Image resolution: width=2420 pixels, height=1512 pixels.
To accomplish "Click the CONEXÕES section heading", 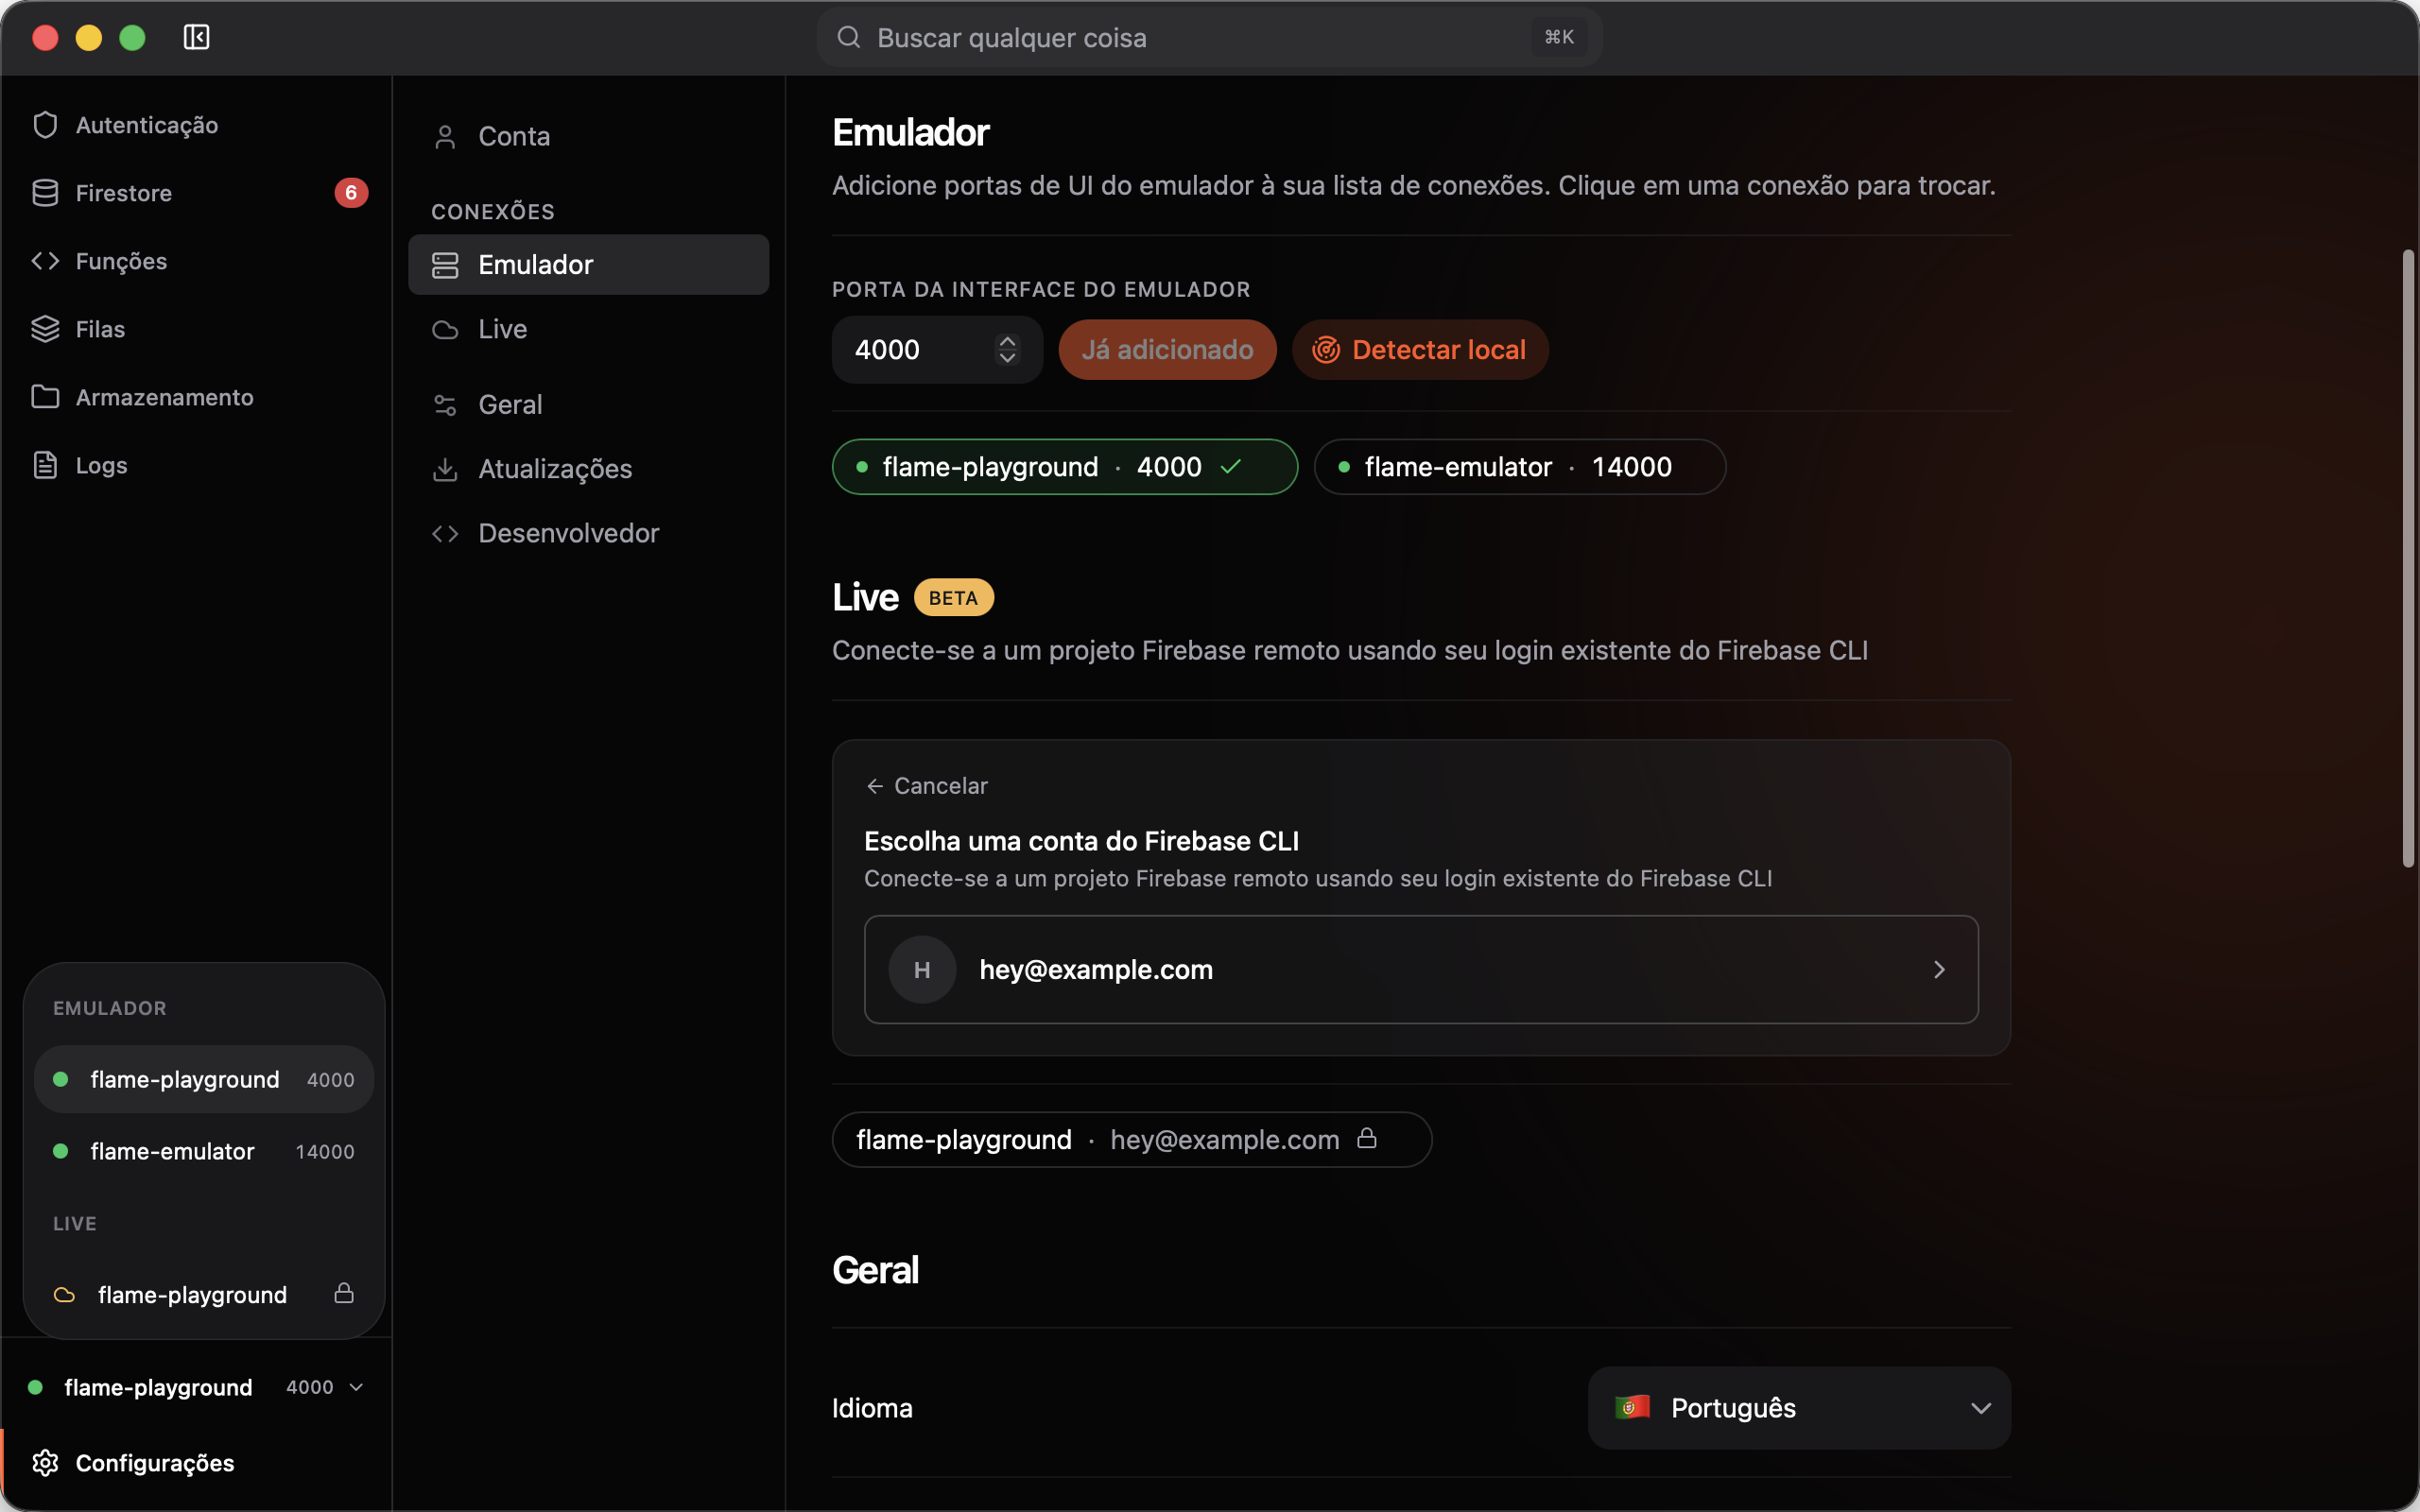I will pos(492,211).
